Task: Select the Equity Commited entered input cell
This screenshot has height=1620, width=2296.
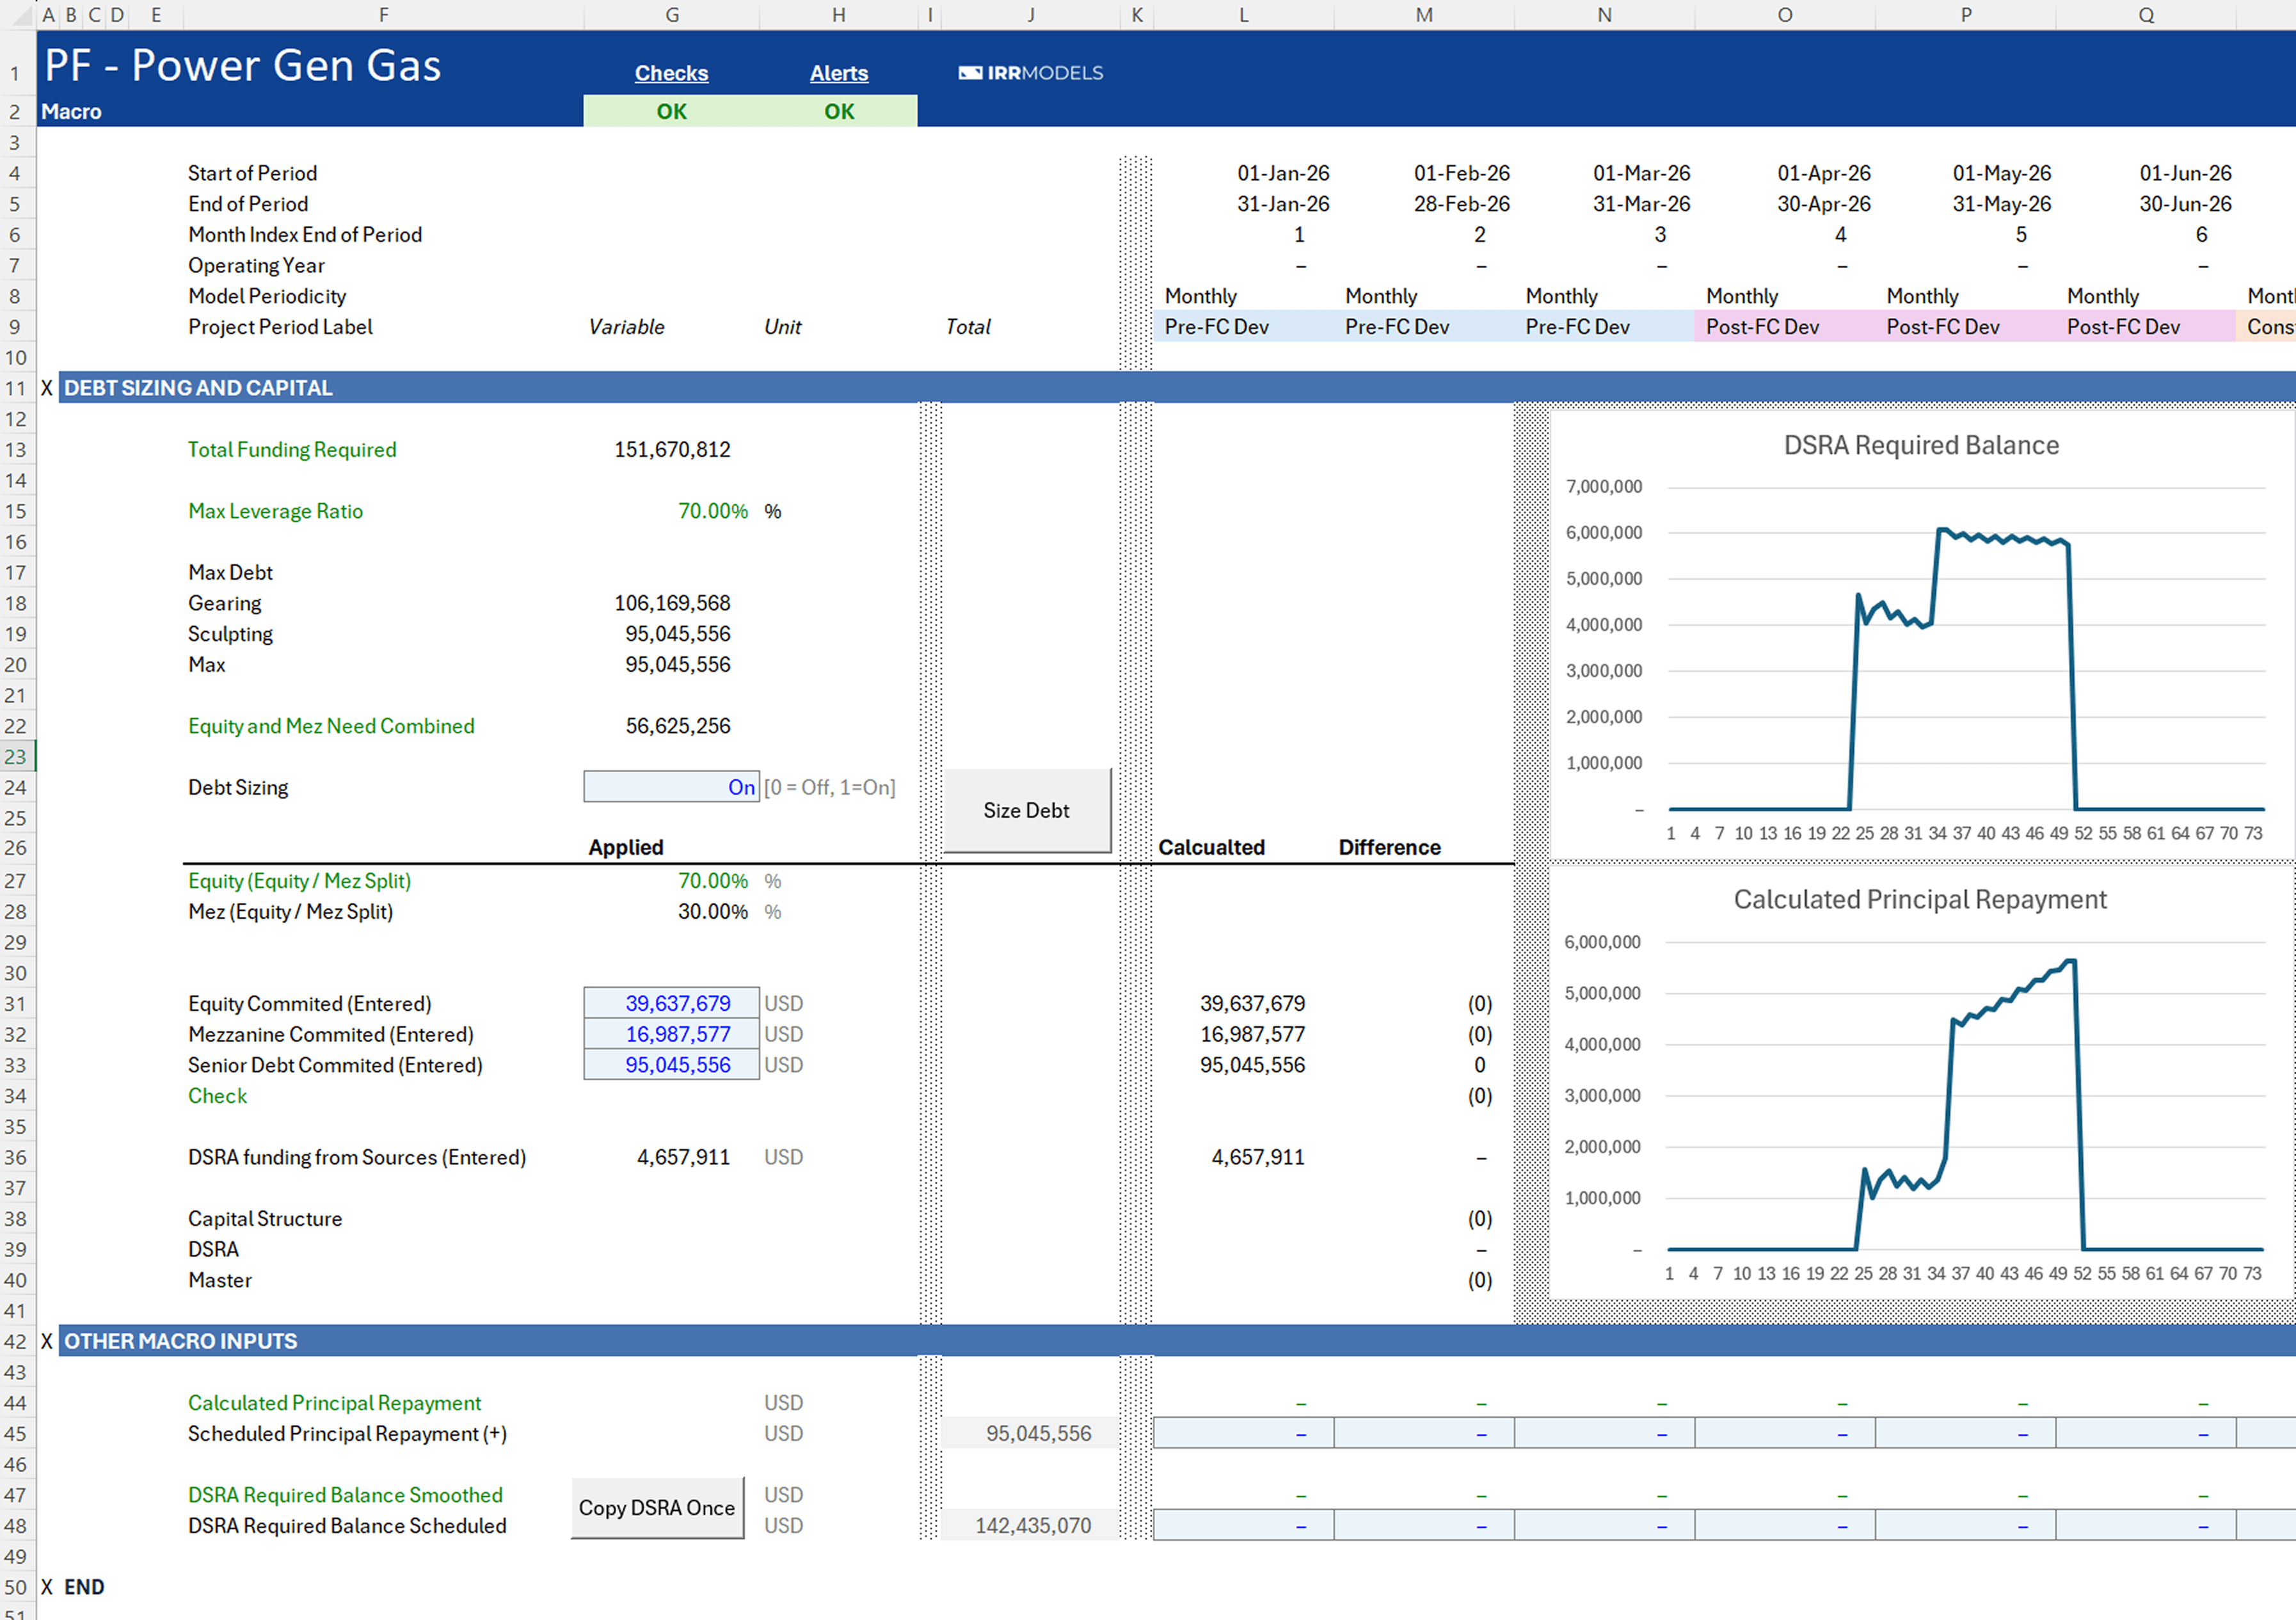Action: tap(671, 1003)
